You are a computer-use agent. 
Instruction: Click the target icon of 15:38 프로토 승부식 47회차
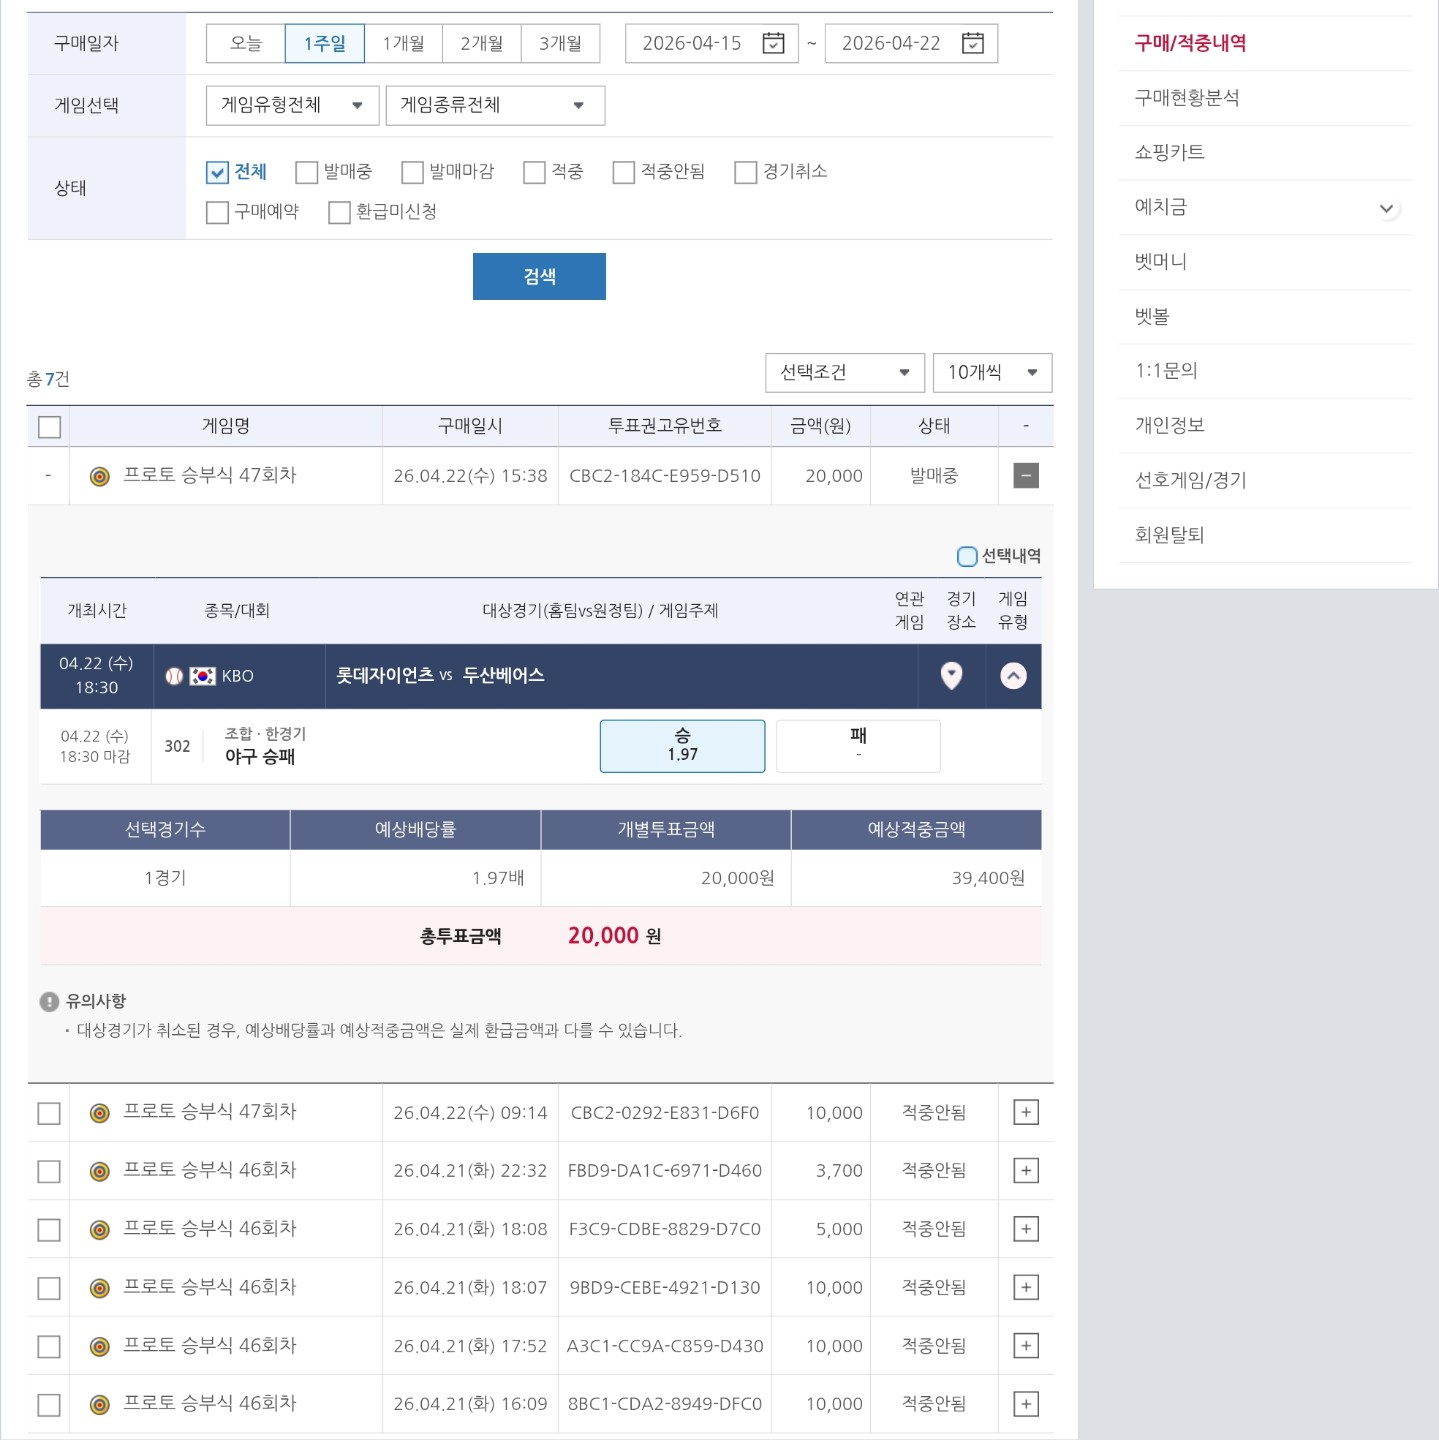tap(100, 476)
